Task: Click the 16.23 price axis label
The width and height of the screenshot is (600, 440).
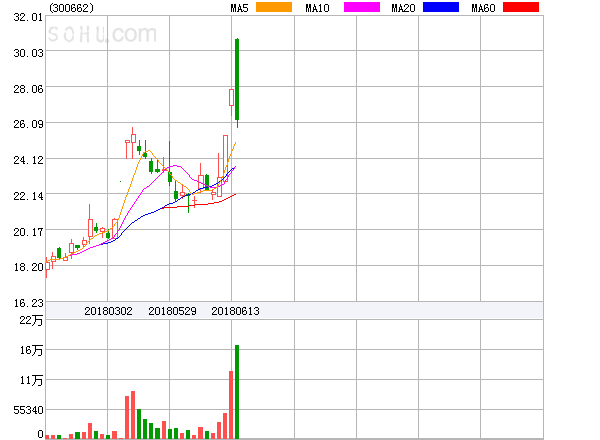Action: (x=28, y=303)
